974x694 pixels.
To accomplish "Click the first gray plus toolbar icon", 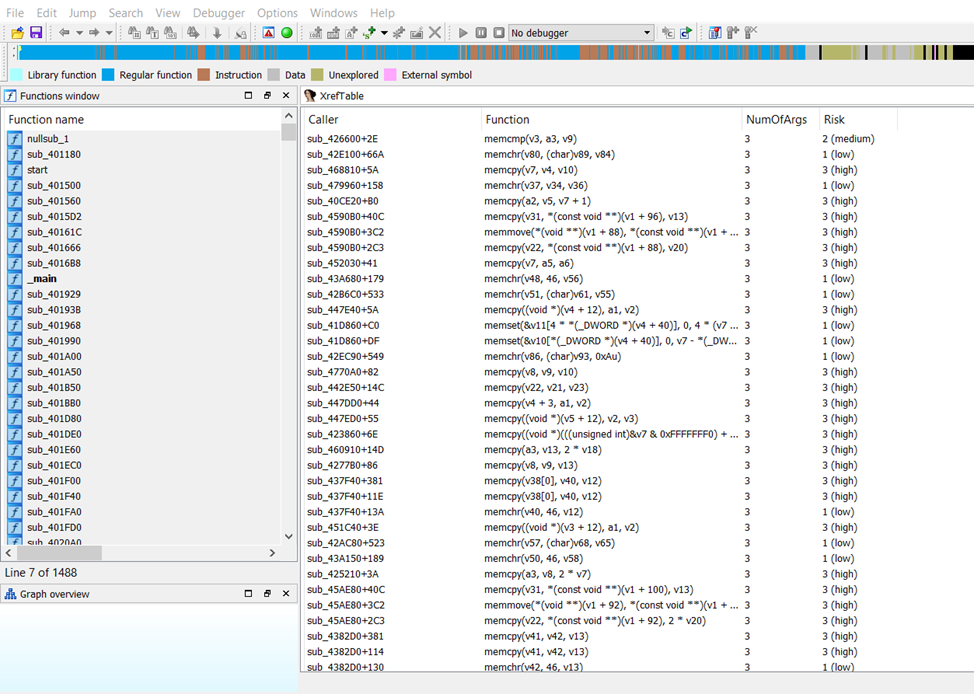I will pyautogui.click(x=316, y=32).
